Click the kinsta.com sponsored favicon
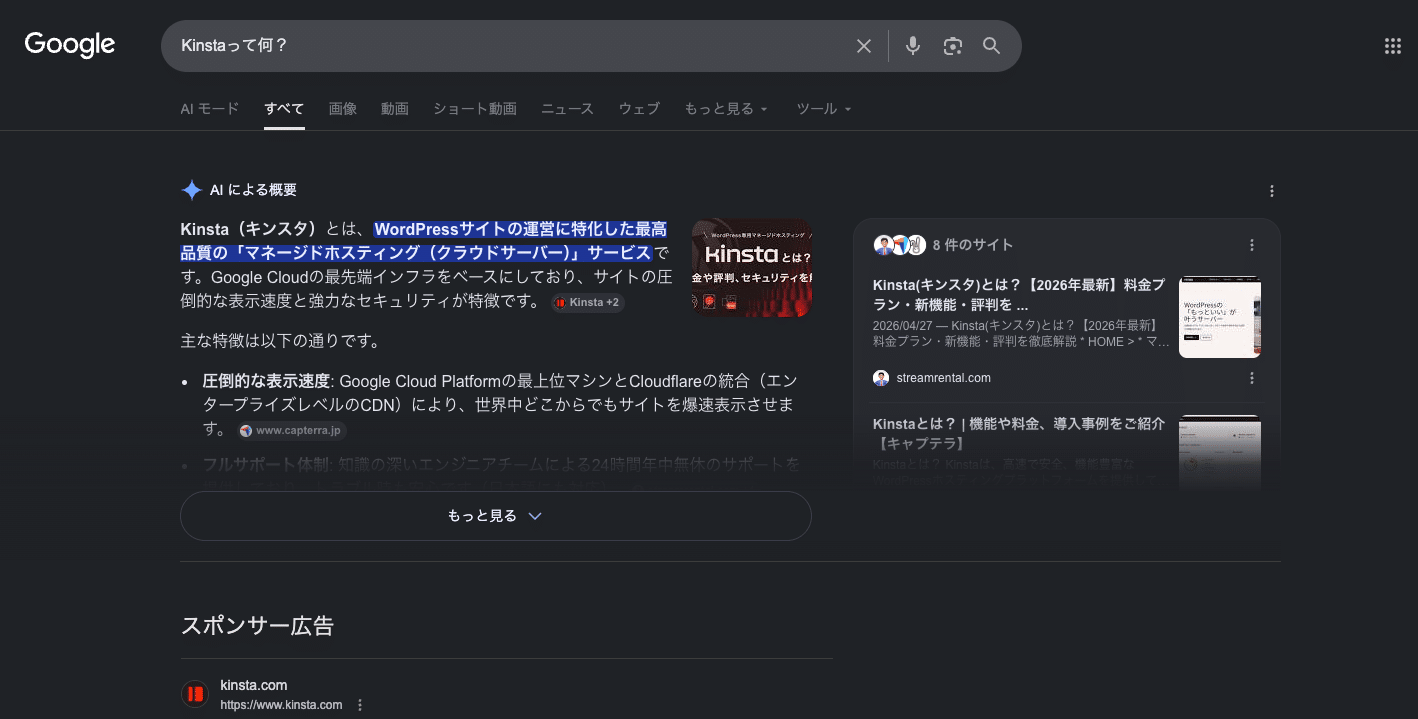The height and width of the screenshot is (719, 1418). click(195, 694)
